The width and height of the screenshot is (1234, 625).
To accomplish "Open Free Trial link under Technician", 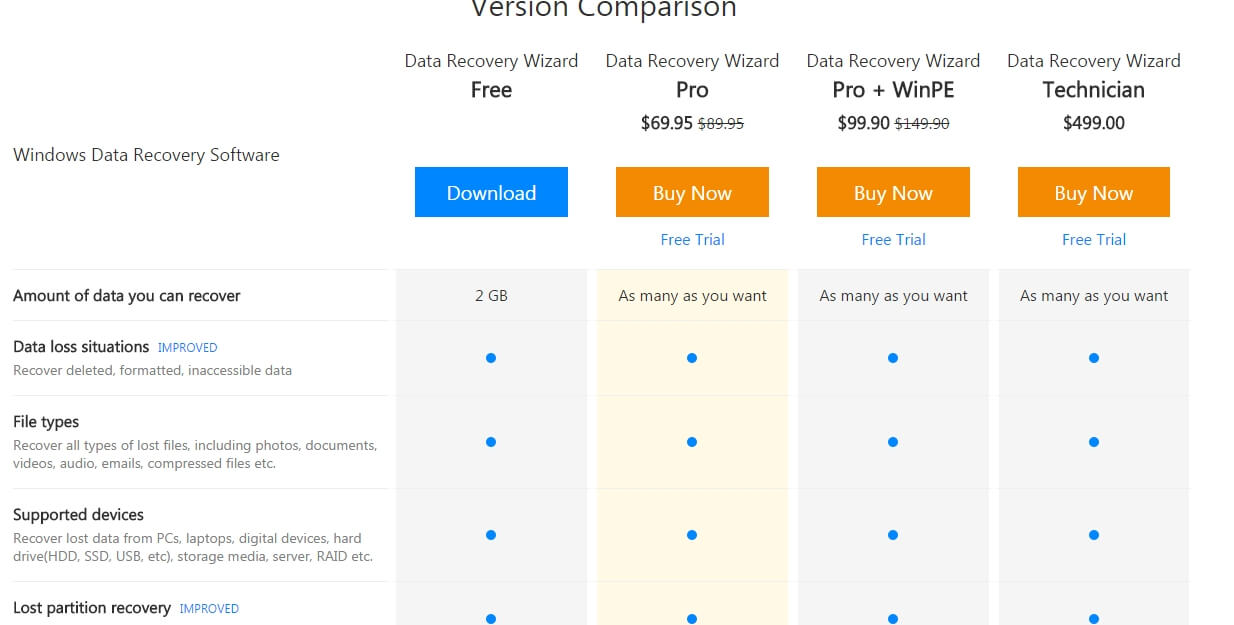I will tap(1094, 239).
